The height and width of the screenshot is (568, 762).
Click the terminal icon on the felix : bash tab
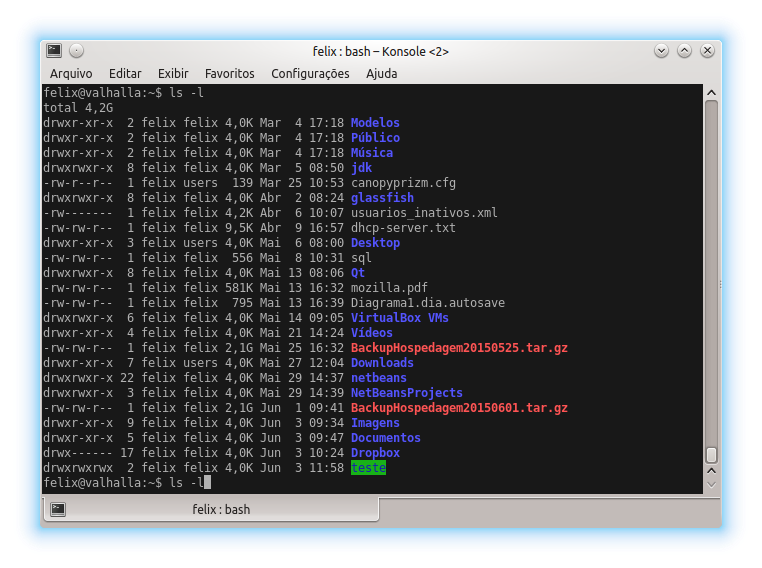(x=58, y=509)
